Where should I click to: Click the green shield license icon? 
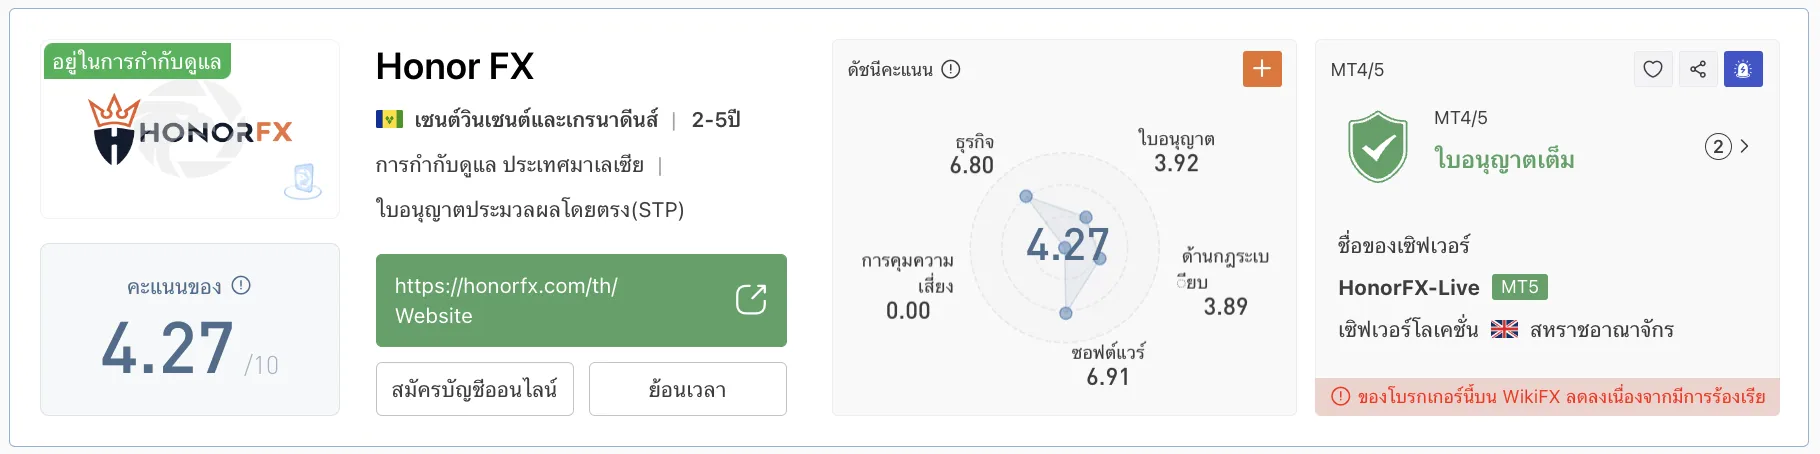pyautogui.click(x=1377, y=147)
